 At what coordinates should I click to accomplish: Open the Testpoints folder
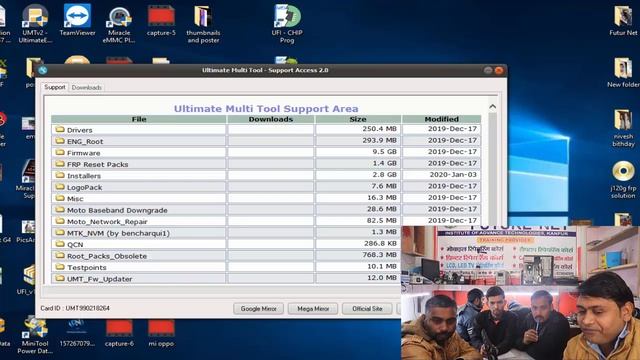coord(87,267)
